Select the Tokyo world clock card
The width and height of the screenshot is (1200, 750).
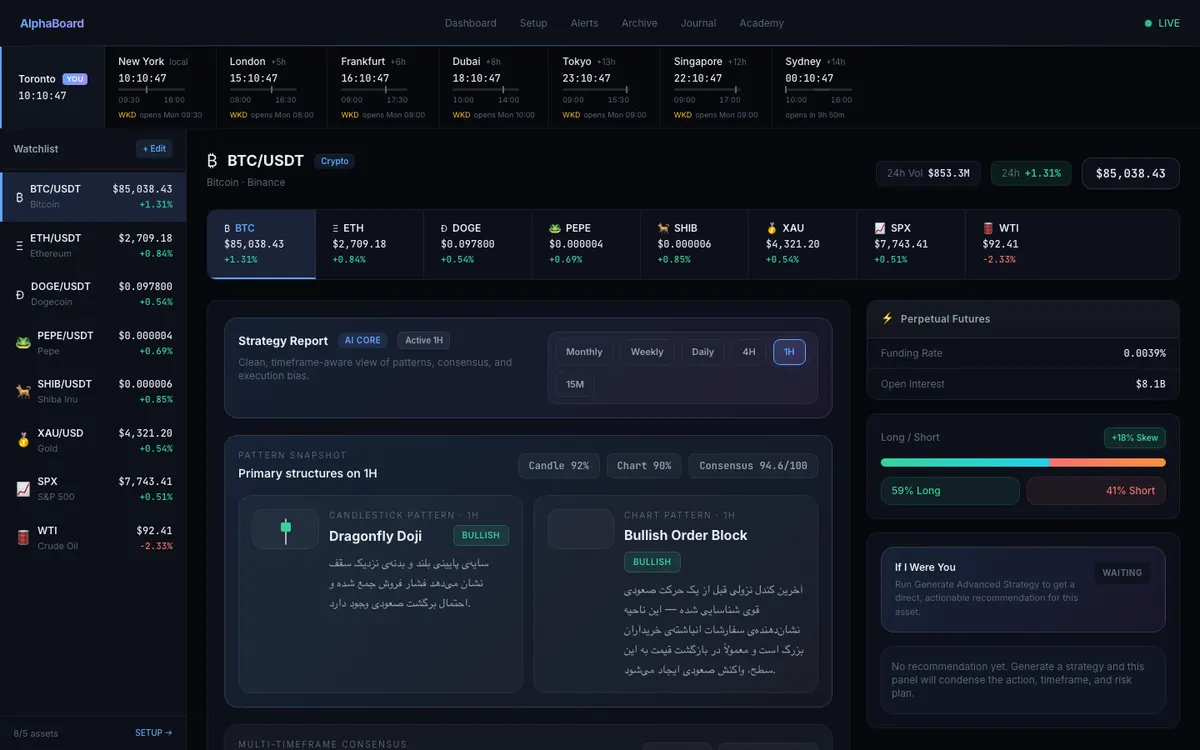tap(605, 87)
